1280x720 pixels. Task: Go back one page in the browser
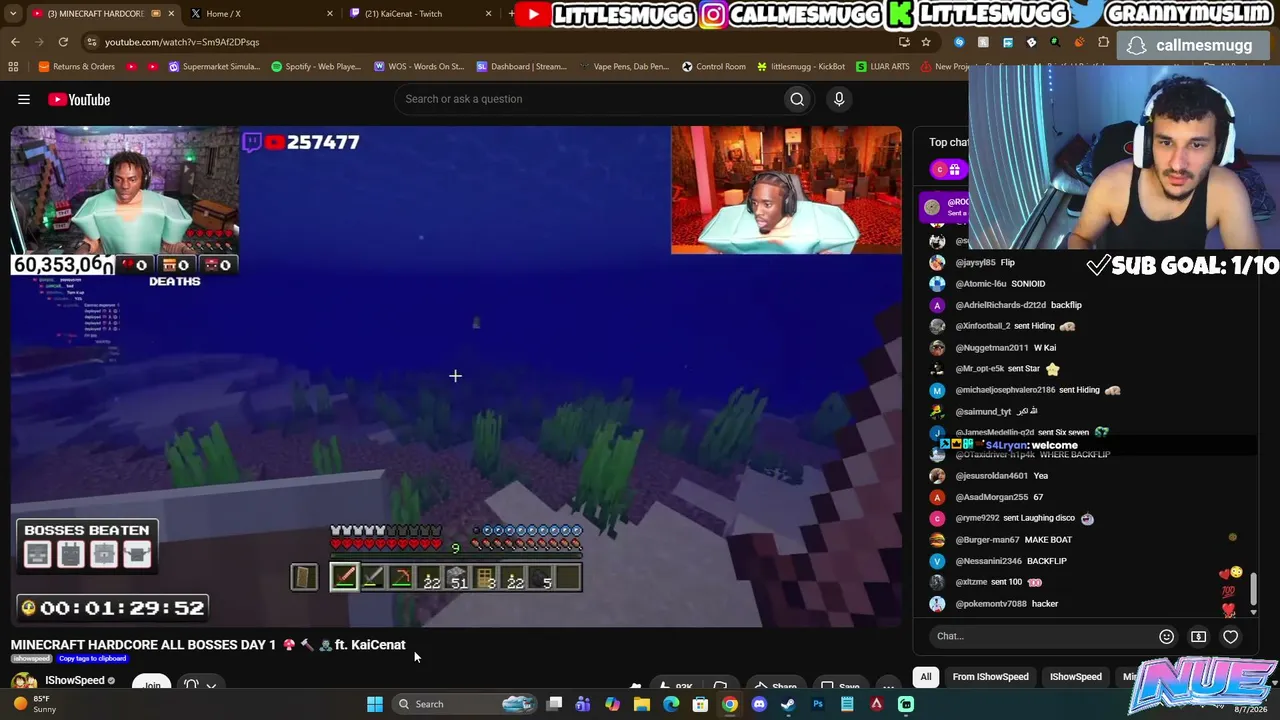(15, 42)
